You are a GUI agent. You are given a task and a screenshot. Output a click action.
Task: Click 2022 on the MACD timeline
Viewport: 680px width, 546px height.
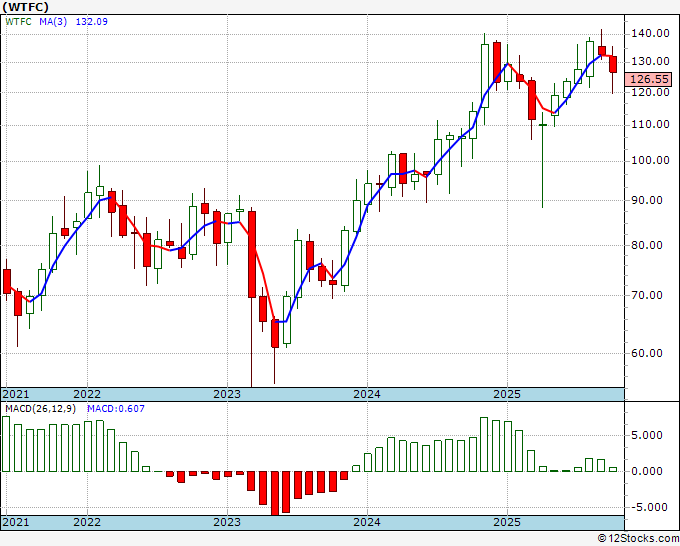click(87, 522)
